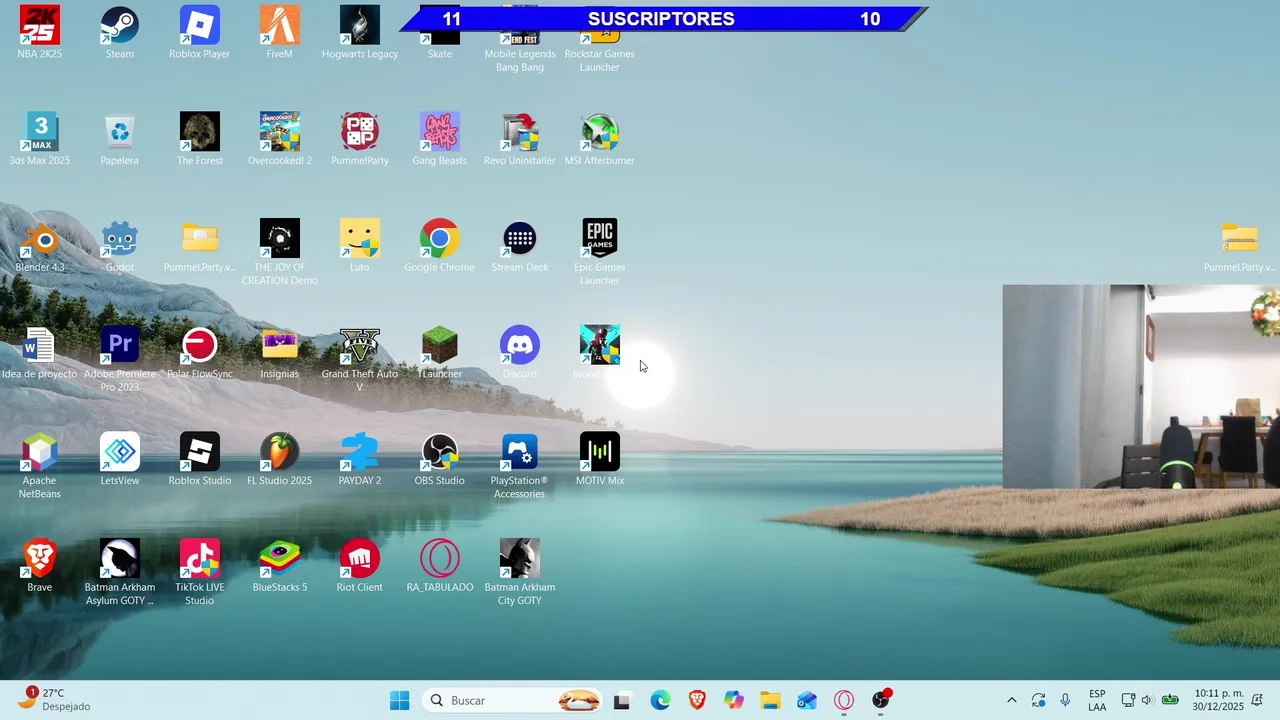Image resolution: width=1280 pixels, height=720 pixels.
Task: Open Brave browser from the taskbar
Action: coord(697,701)
